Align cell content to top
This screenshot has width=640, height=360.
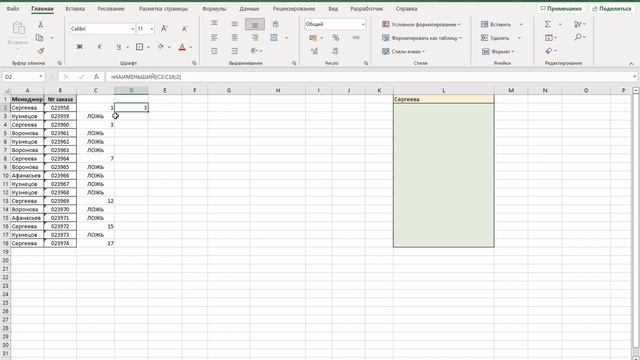[x=214, y=24]
